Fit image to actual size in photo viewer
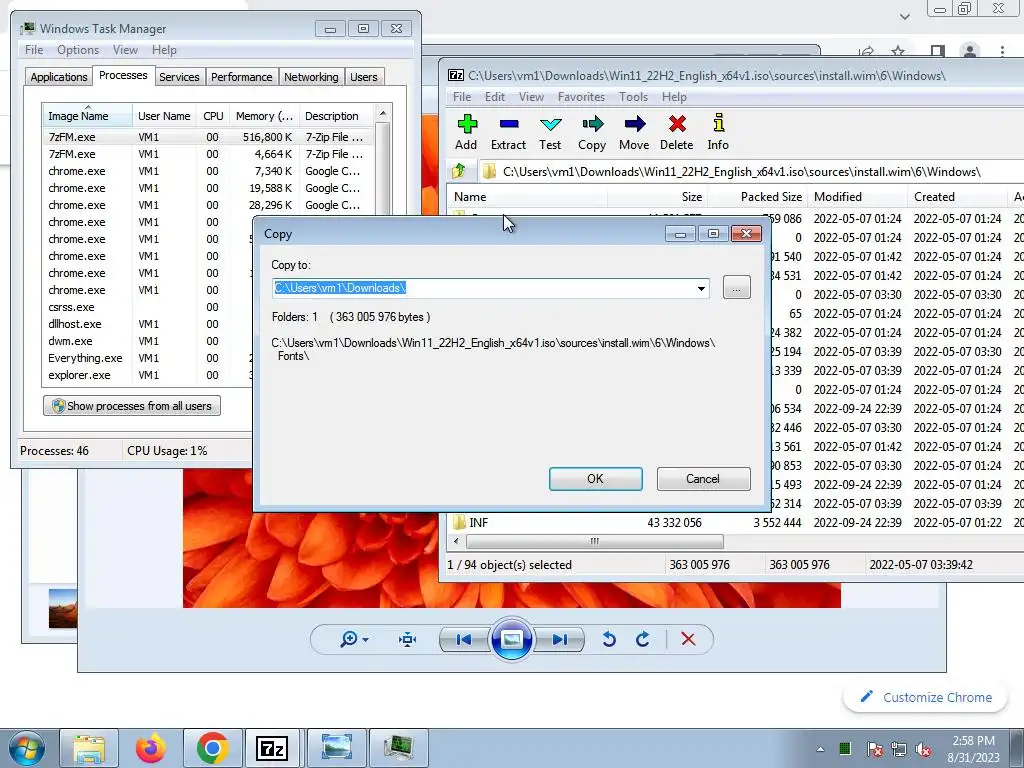This screenshot has width=1024, height=768. pyautogui.click(x=408, y=639)
